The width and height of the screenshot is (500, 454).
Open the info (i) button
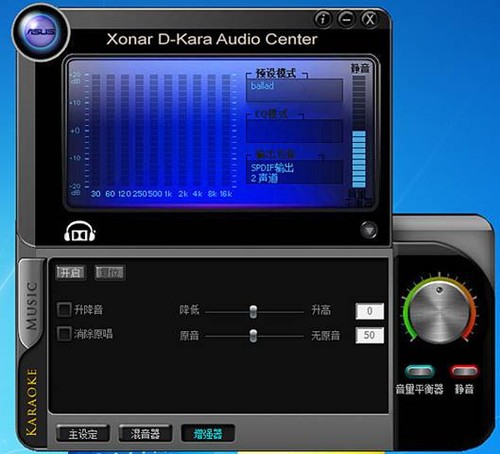click(x=323, y=19)
